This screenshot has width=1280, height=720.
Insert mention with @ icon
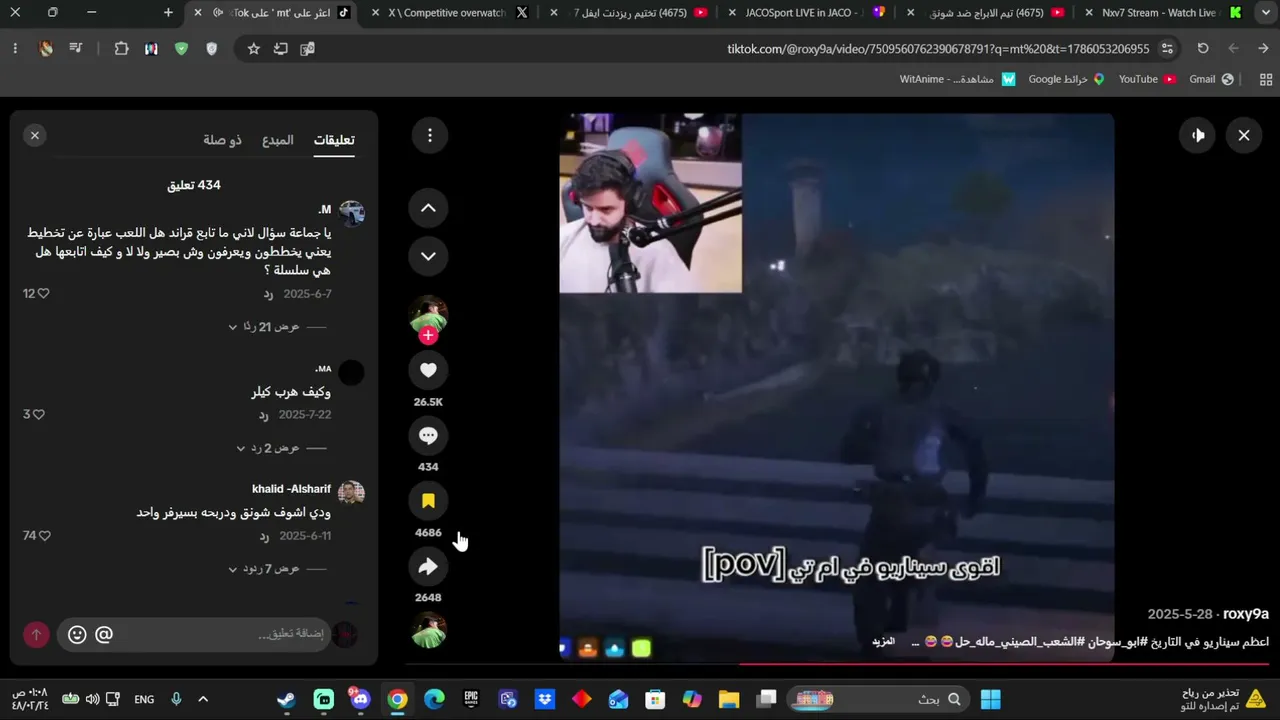[x=104, y=634]
